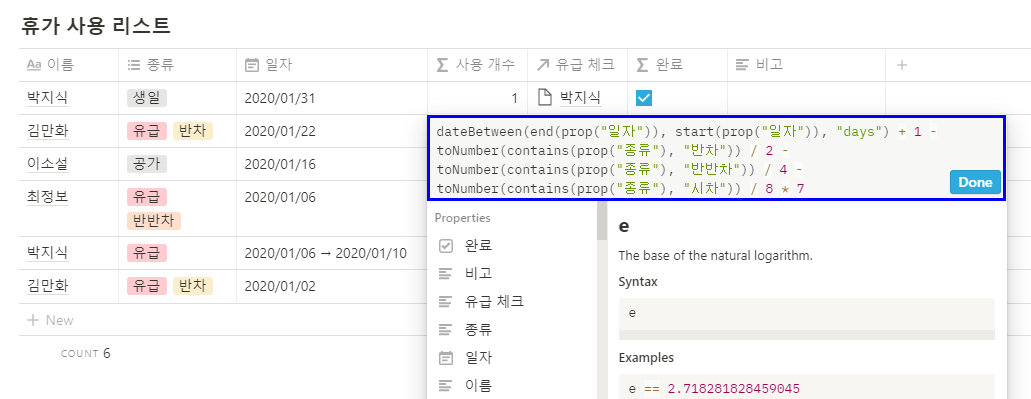Open the 최정보 row name
Screen dimensions: 1031x399
pyautogui.click(x=47, y=197)
